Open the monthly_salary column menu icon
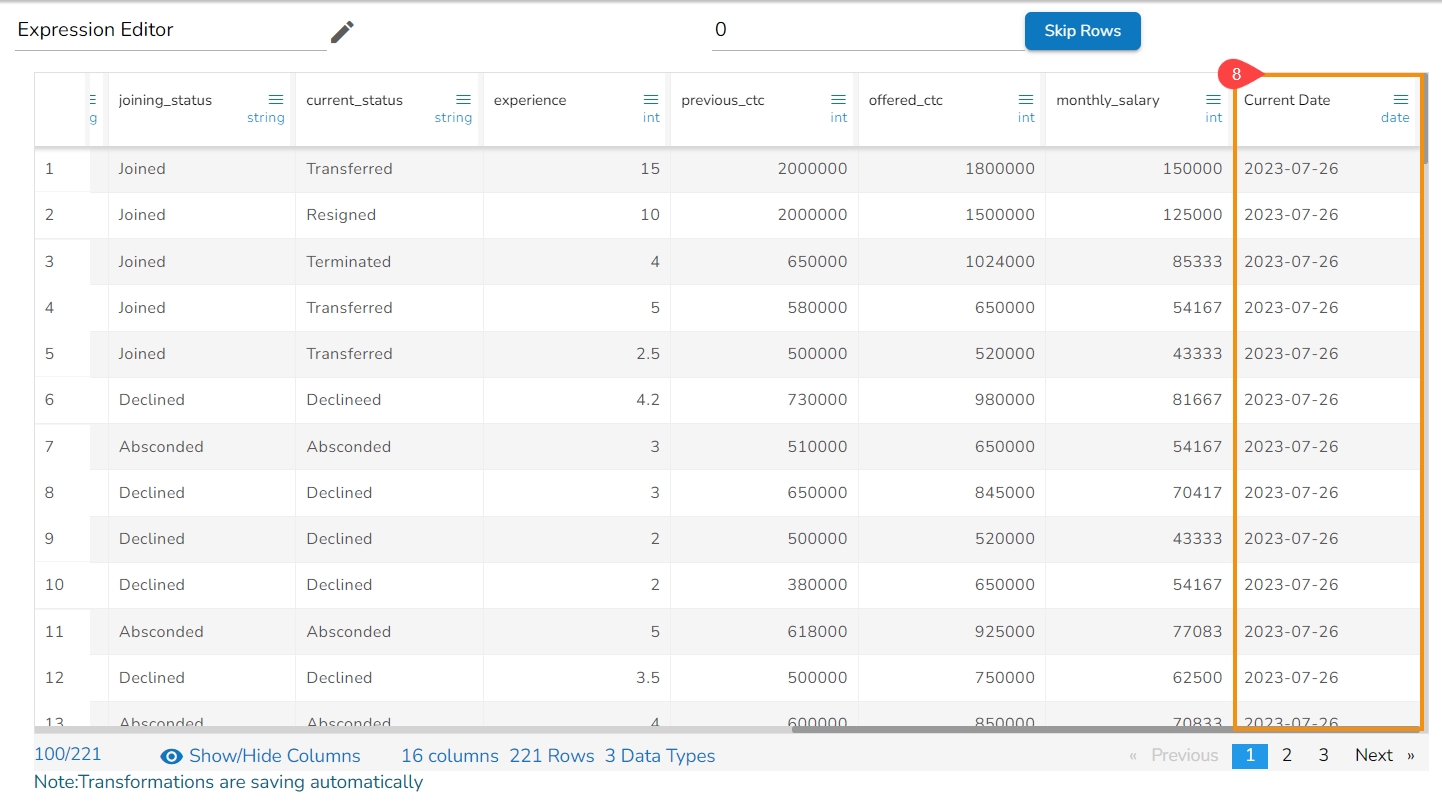Screen dimensions: 1442x805 point(1213,100)
